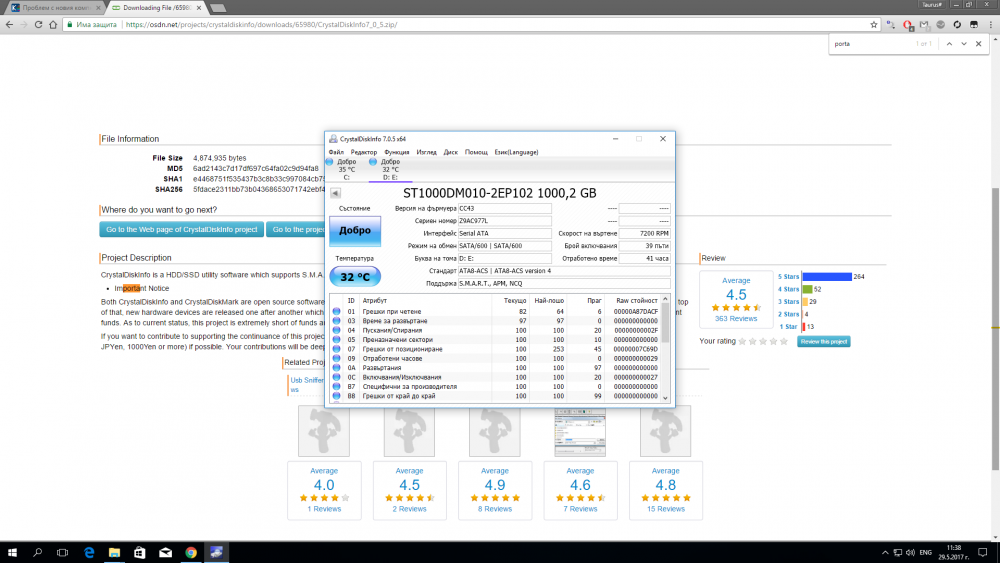
Task: Click the CrystalDiskInfo title bar icon
Action: (333, 139)
